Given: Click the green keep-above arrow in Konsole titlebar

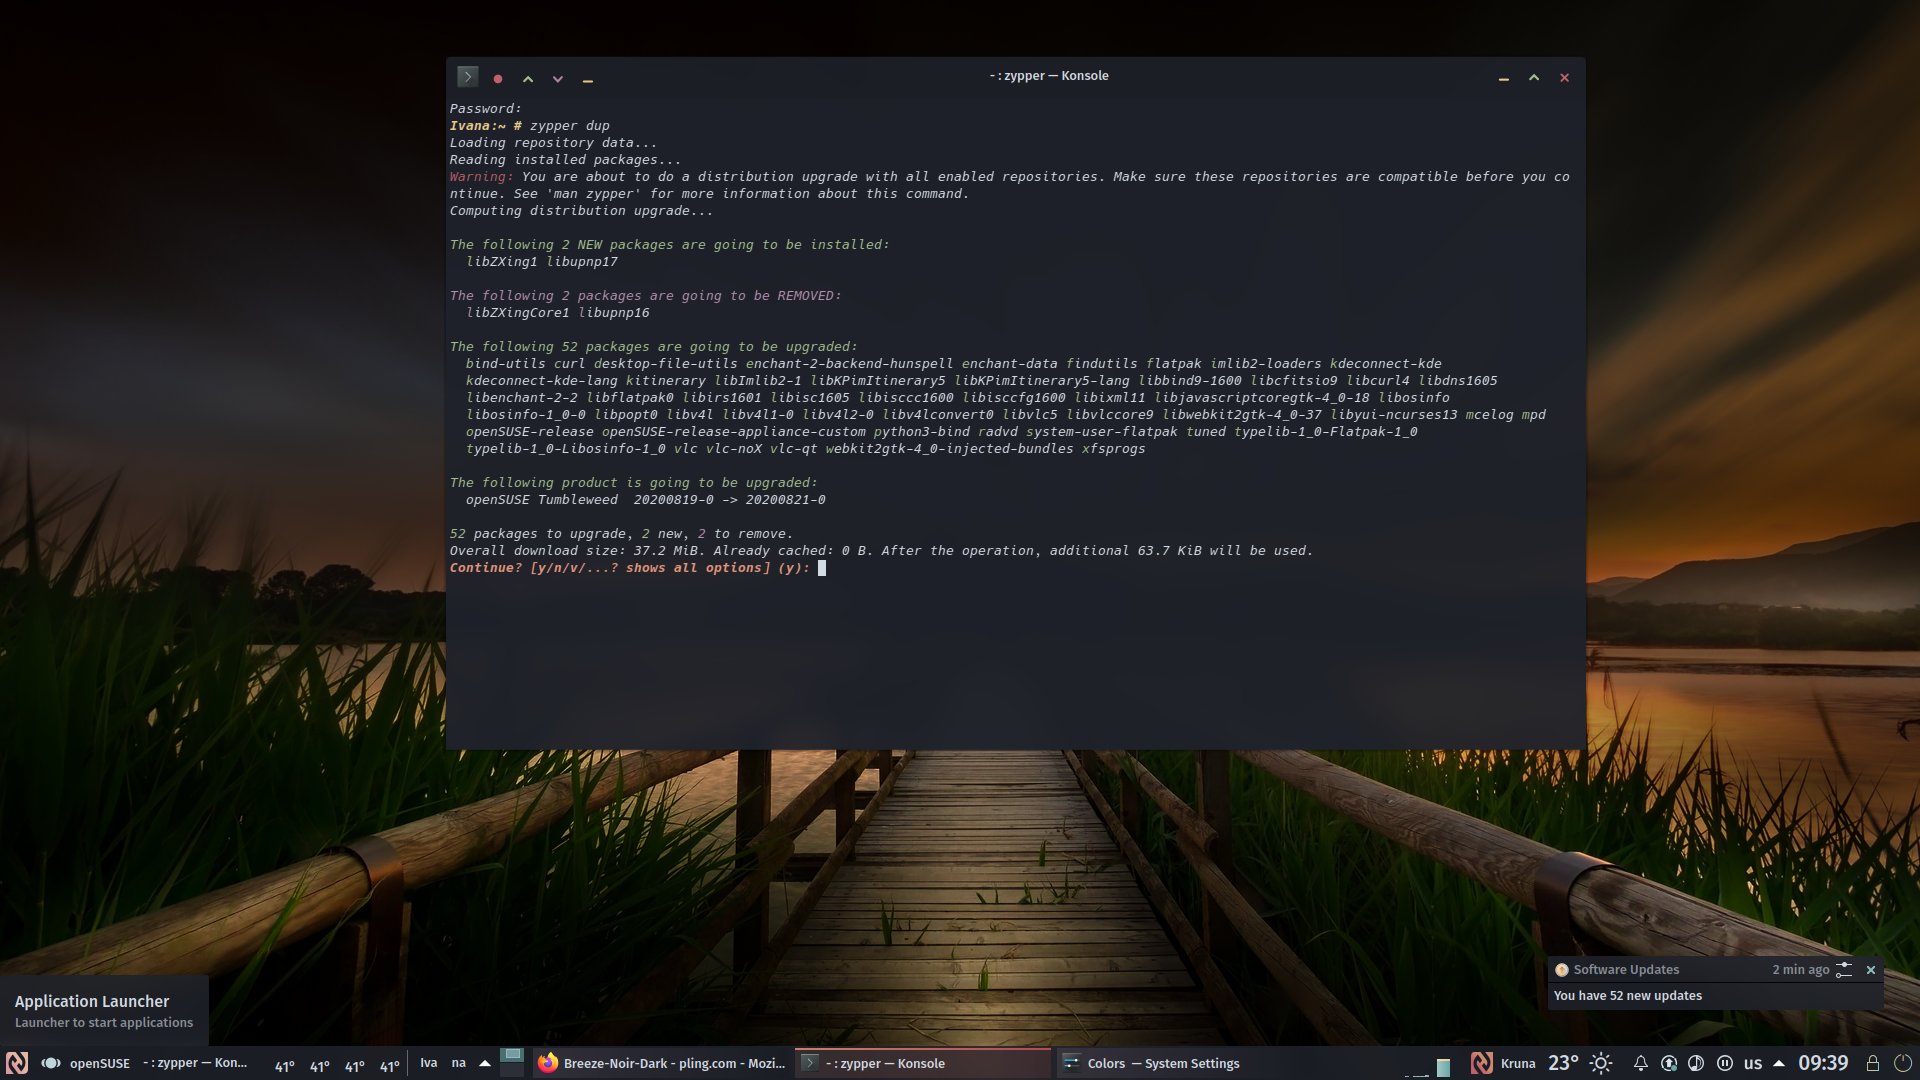Looking at the screenshot, I should click(528, 78).
